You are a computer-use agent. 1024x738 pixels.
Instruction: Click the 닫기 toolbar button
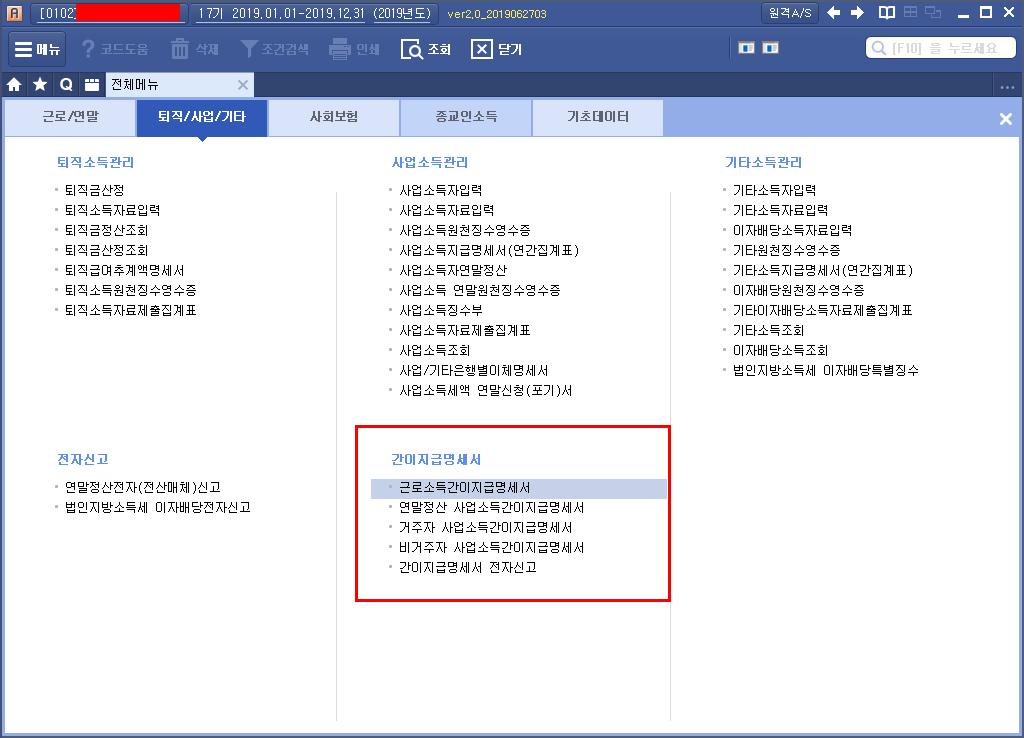(x=496, y=49)
